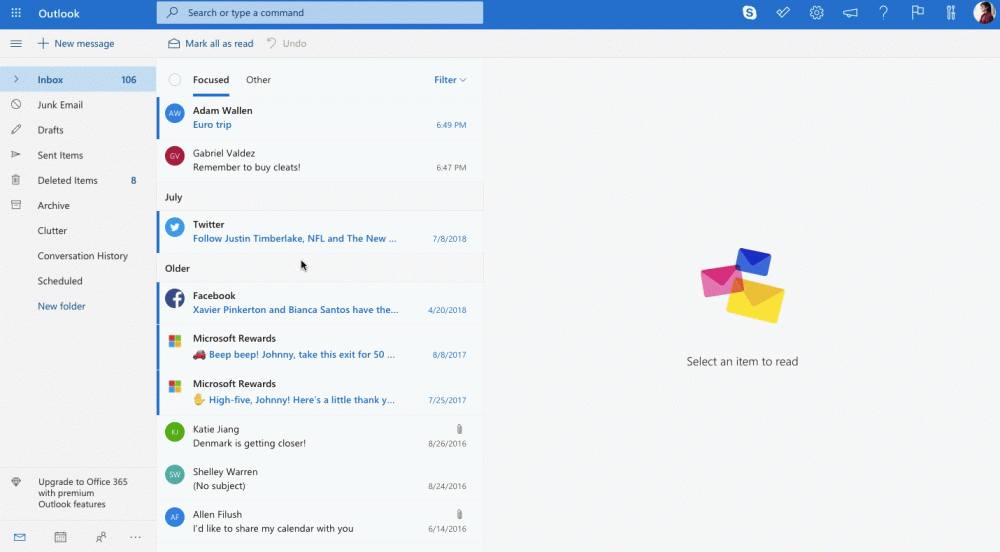
Task: Click the megaphone what's new icon
Action: (x=850, y=13)
